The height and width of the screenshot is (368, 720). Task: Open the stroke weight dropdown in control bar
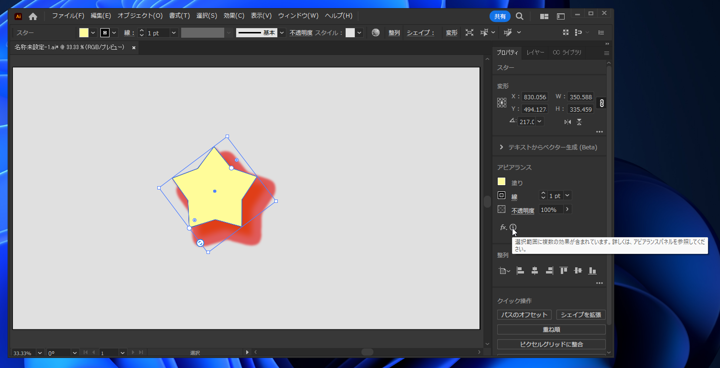[x=174, y=33]
